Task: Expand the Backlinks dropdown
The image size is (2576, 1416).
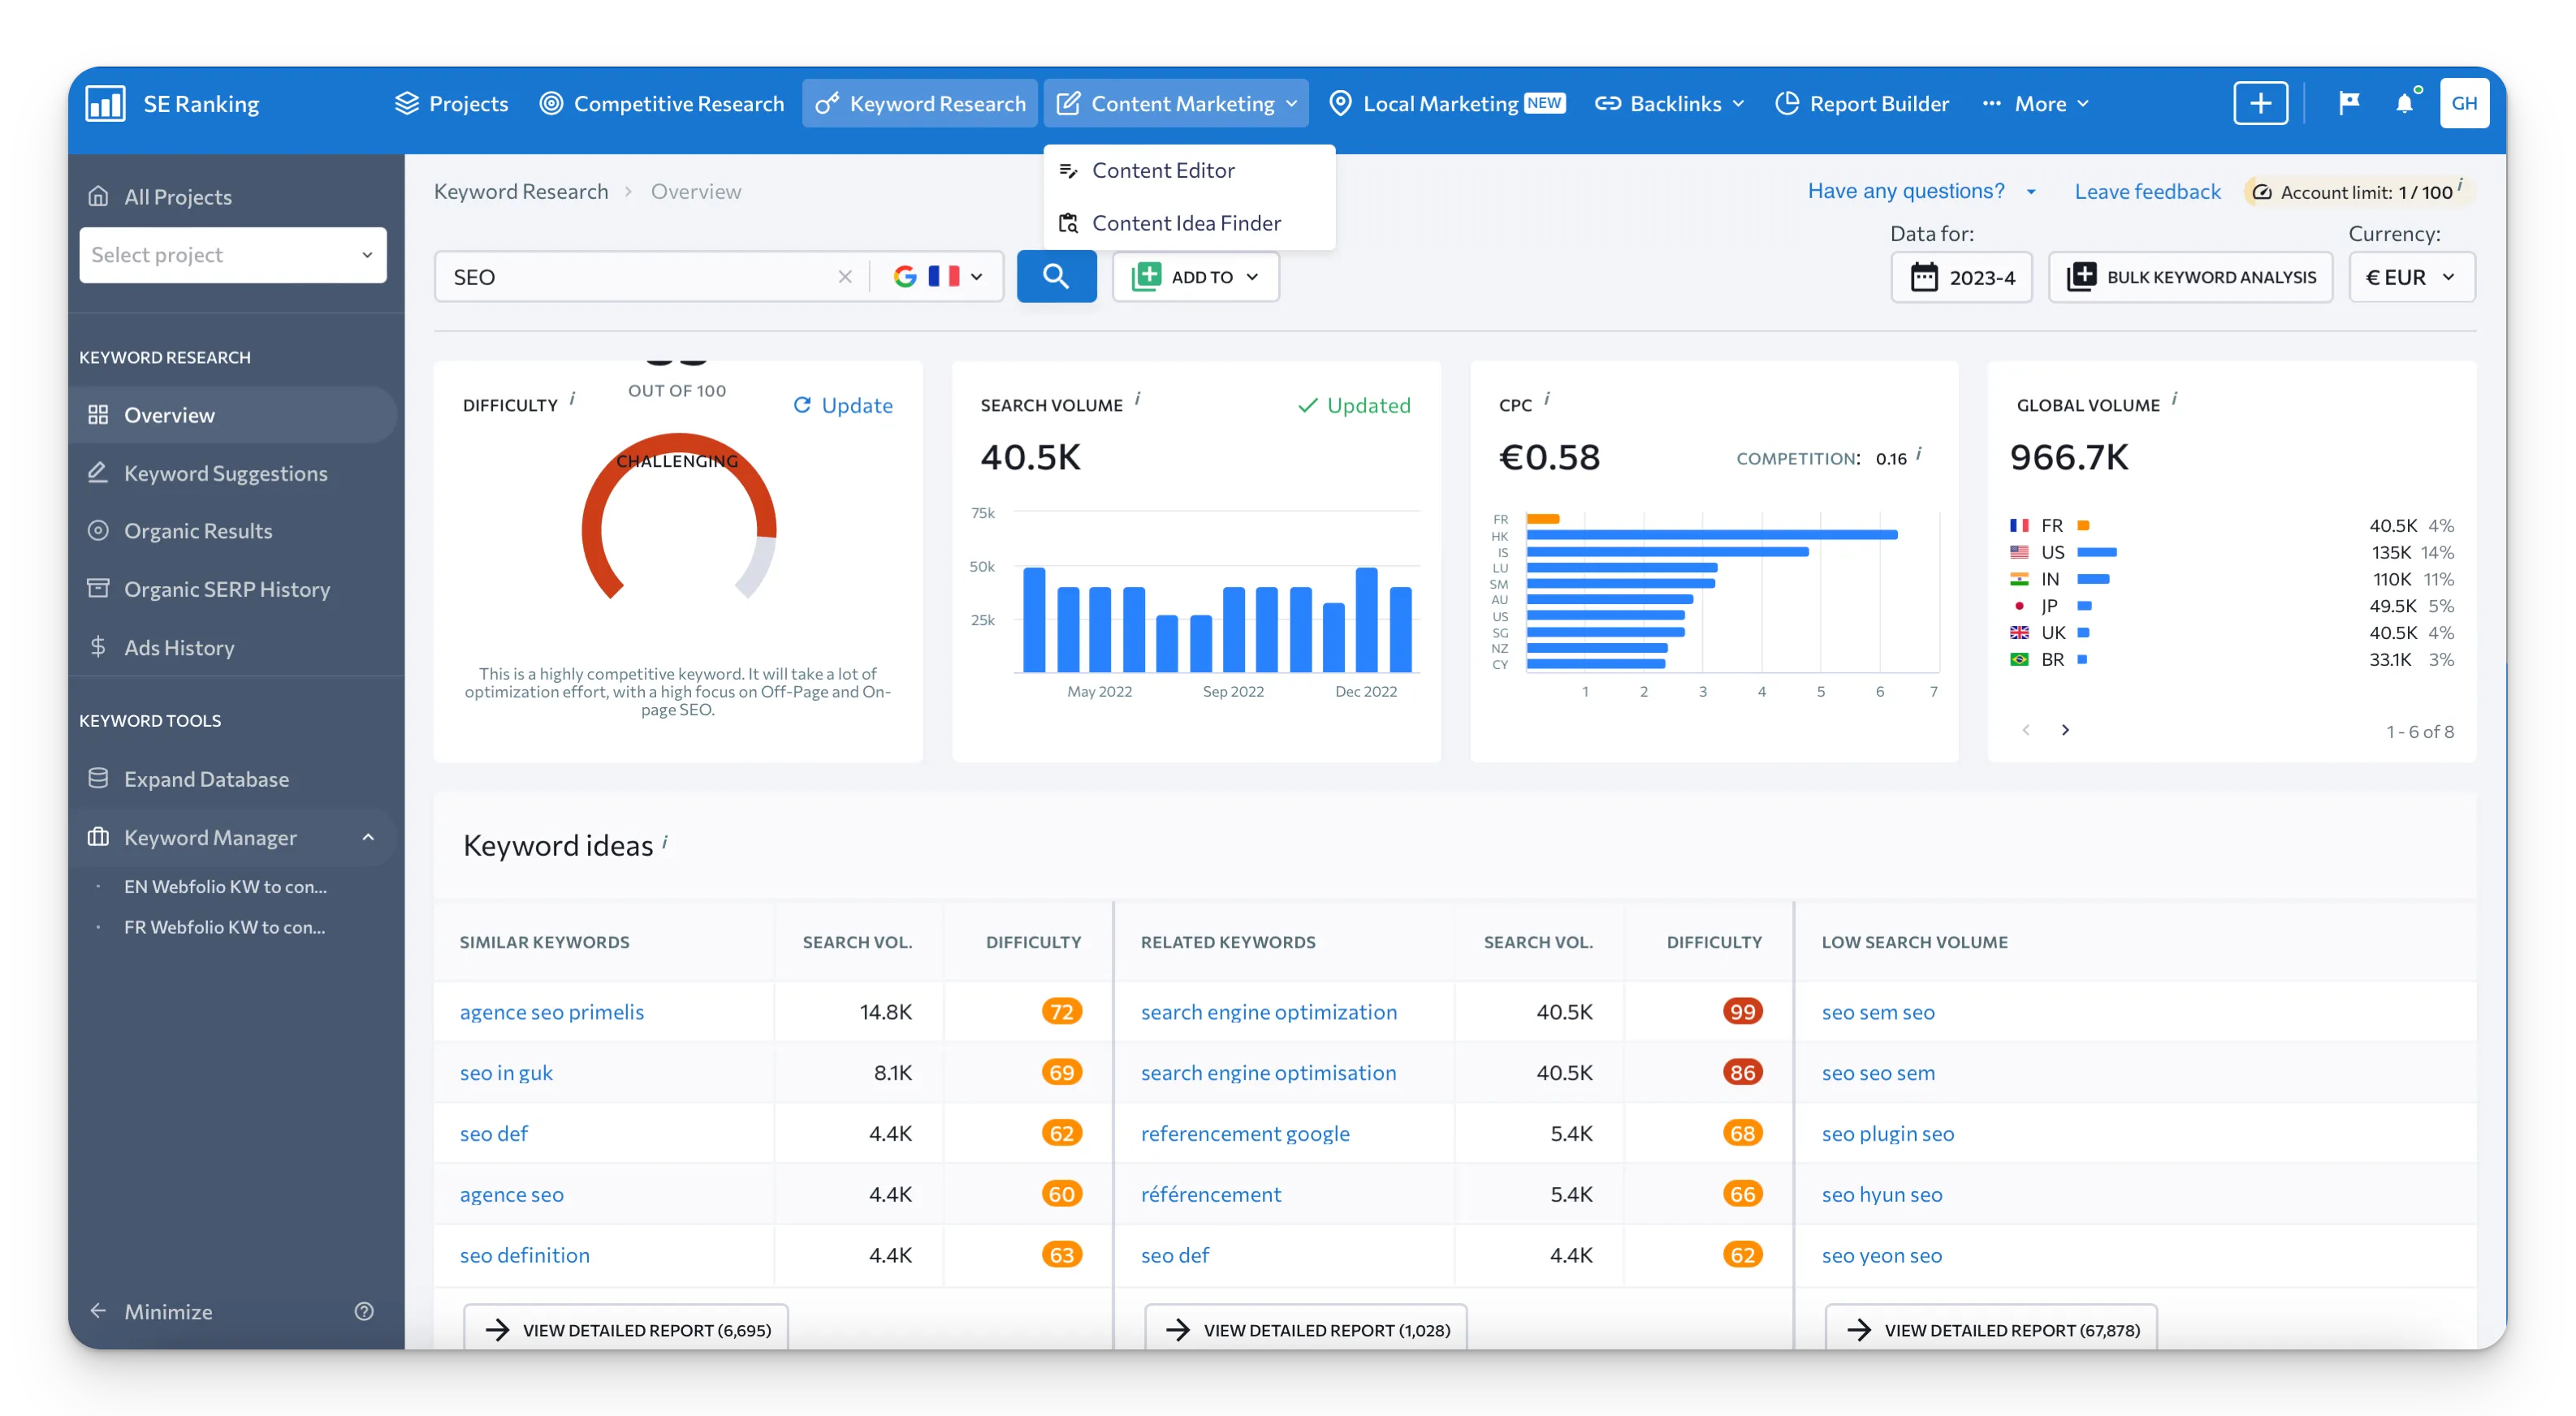Action: (x=1668, y=103)
